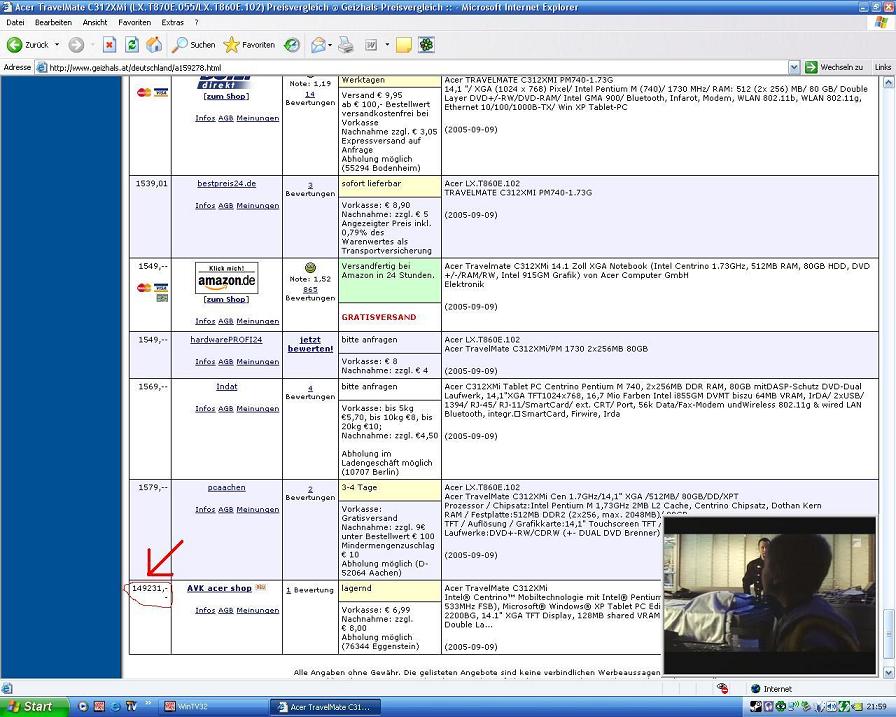Image resolution: width=896 pixels, height=717 pixels.
Task: Click the page icon in the address bar
Action: click(41, 67)
